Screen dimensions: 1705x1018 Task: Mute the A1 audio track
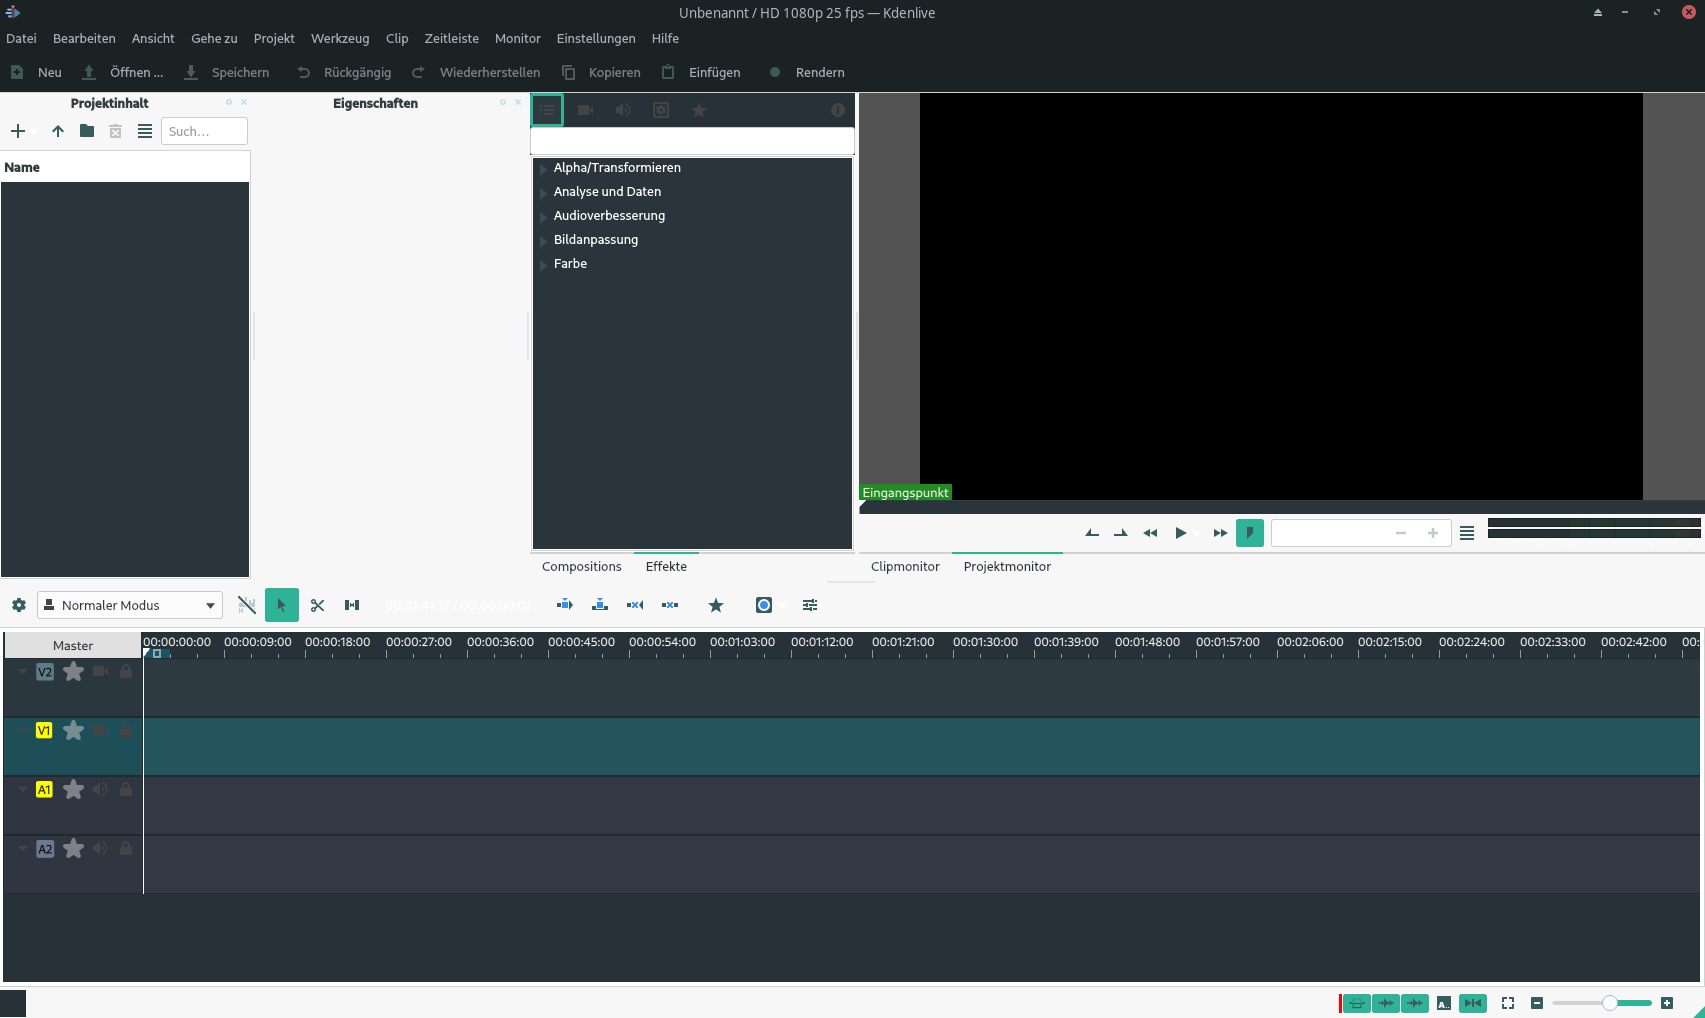pyautogui.click(x=100, y=790)
